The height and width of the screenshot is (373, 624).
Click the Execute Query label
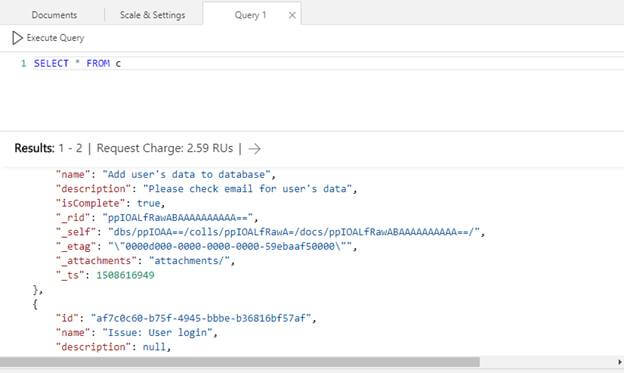pyautogui.click(x=55, y=38)
